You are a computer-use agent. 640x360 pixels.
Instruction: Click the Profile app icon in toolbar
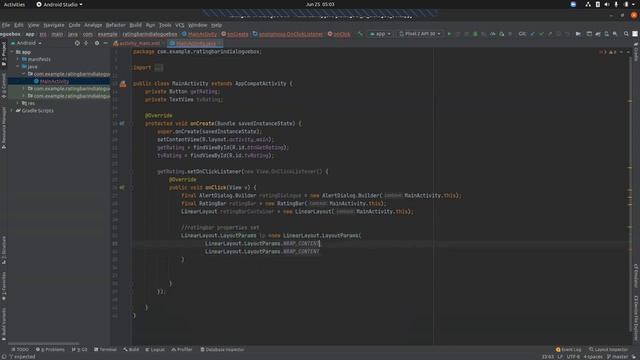493,34
